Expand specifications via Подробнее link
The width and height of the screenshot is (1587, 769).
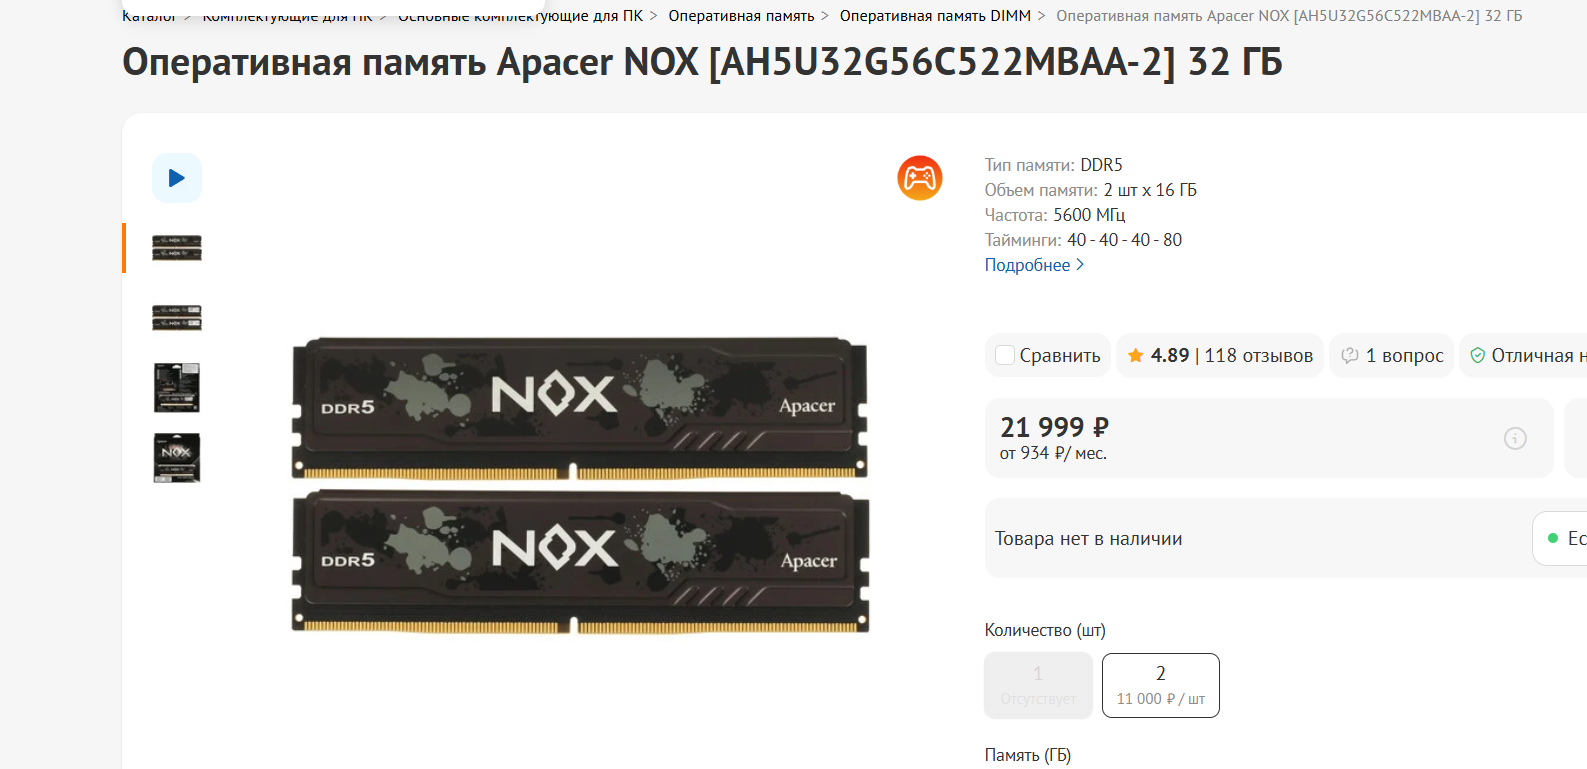1034,265
